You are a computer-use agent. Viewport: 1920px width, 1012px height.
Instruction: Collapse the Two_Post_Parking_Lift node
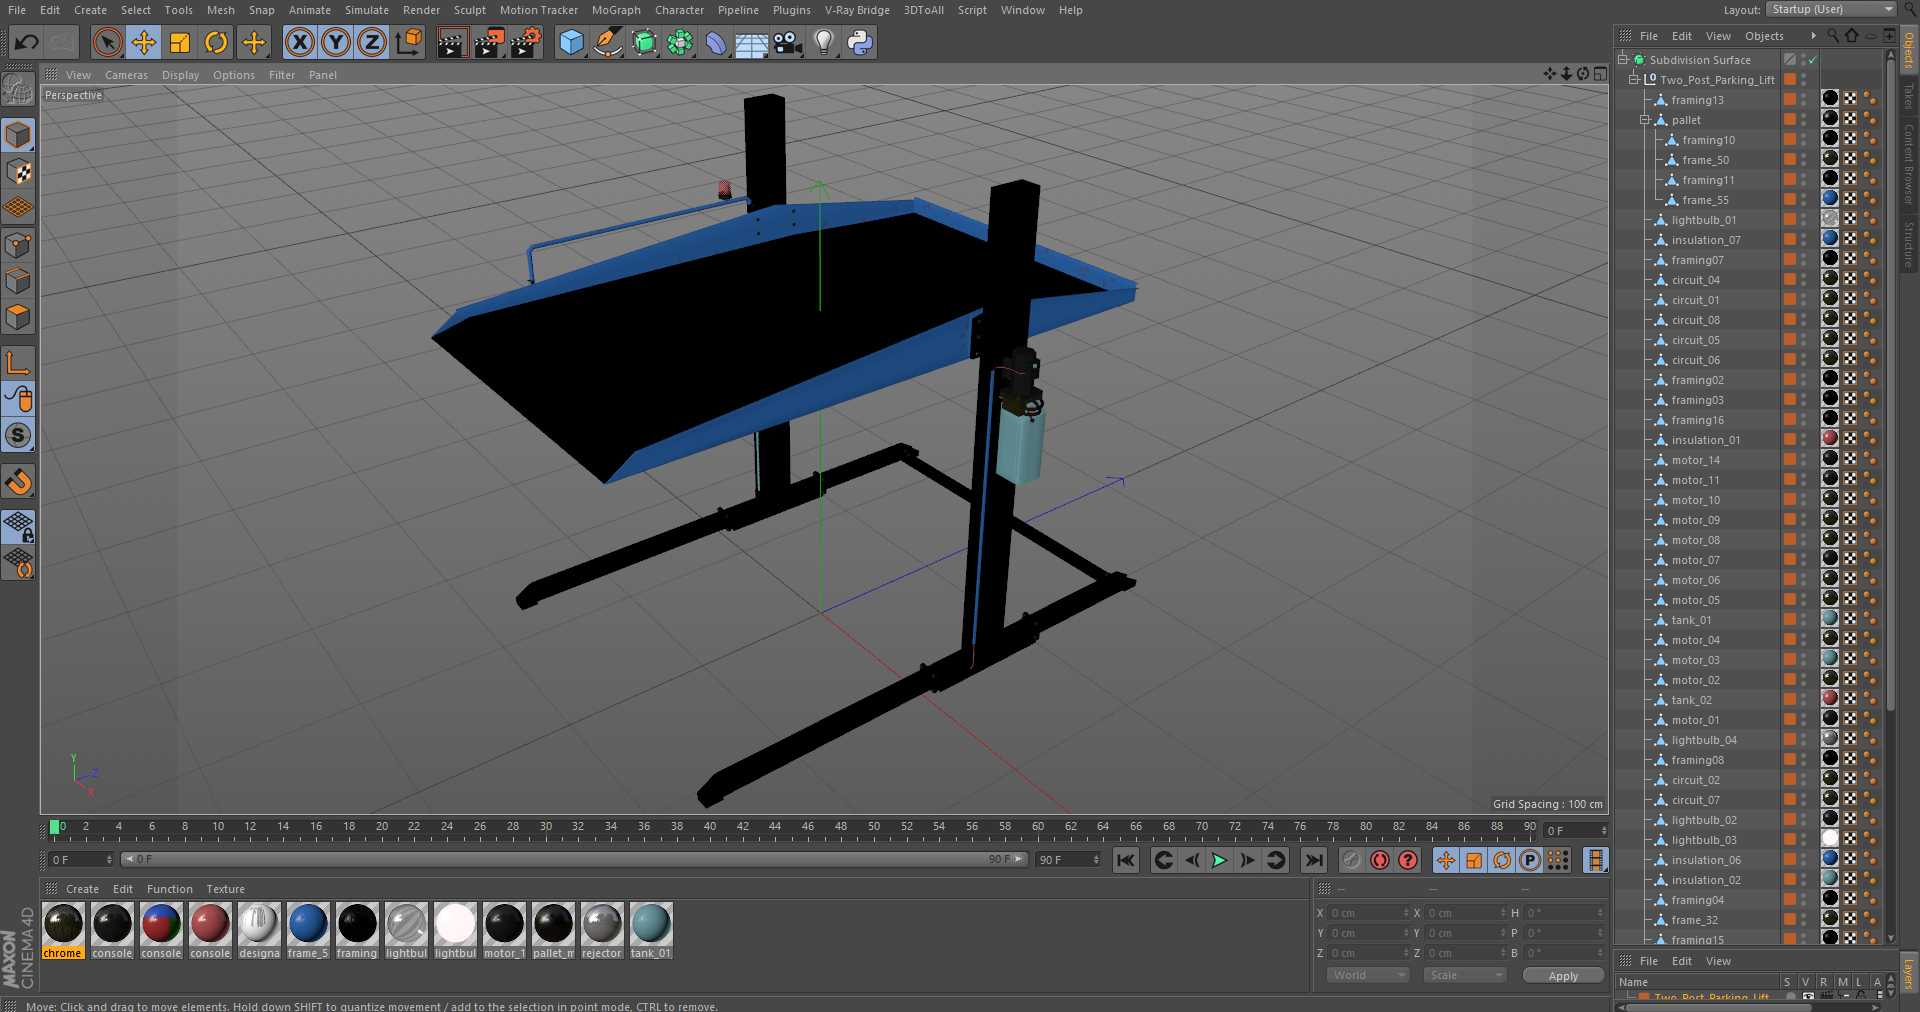point(1634,80)
